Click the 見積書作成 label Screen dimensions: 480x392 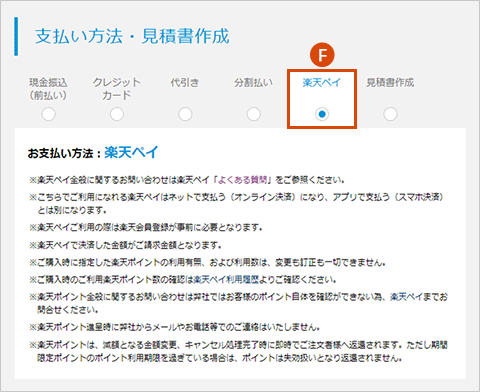390,82
